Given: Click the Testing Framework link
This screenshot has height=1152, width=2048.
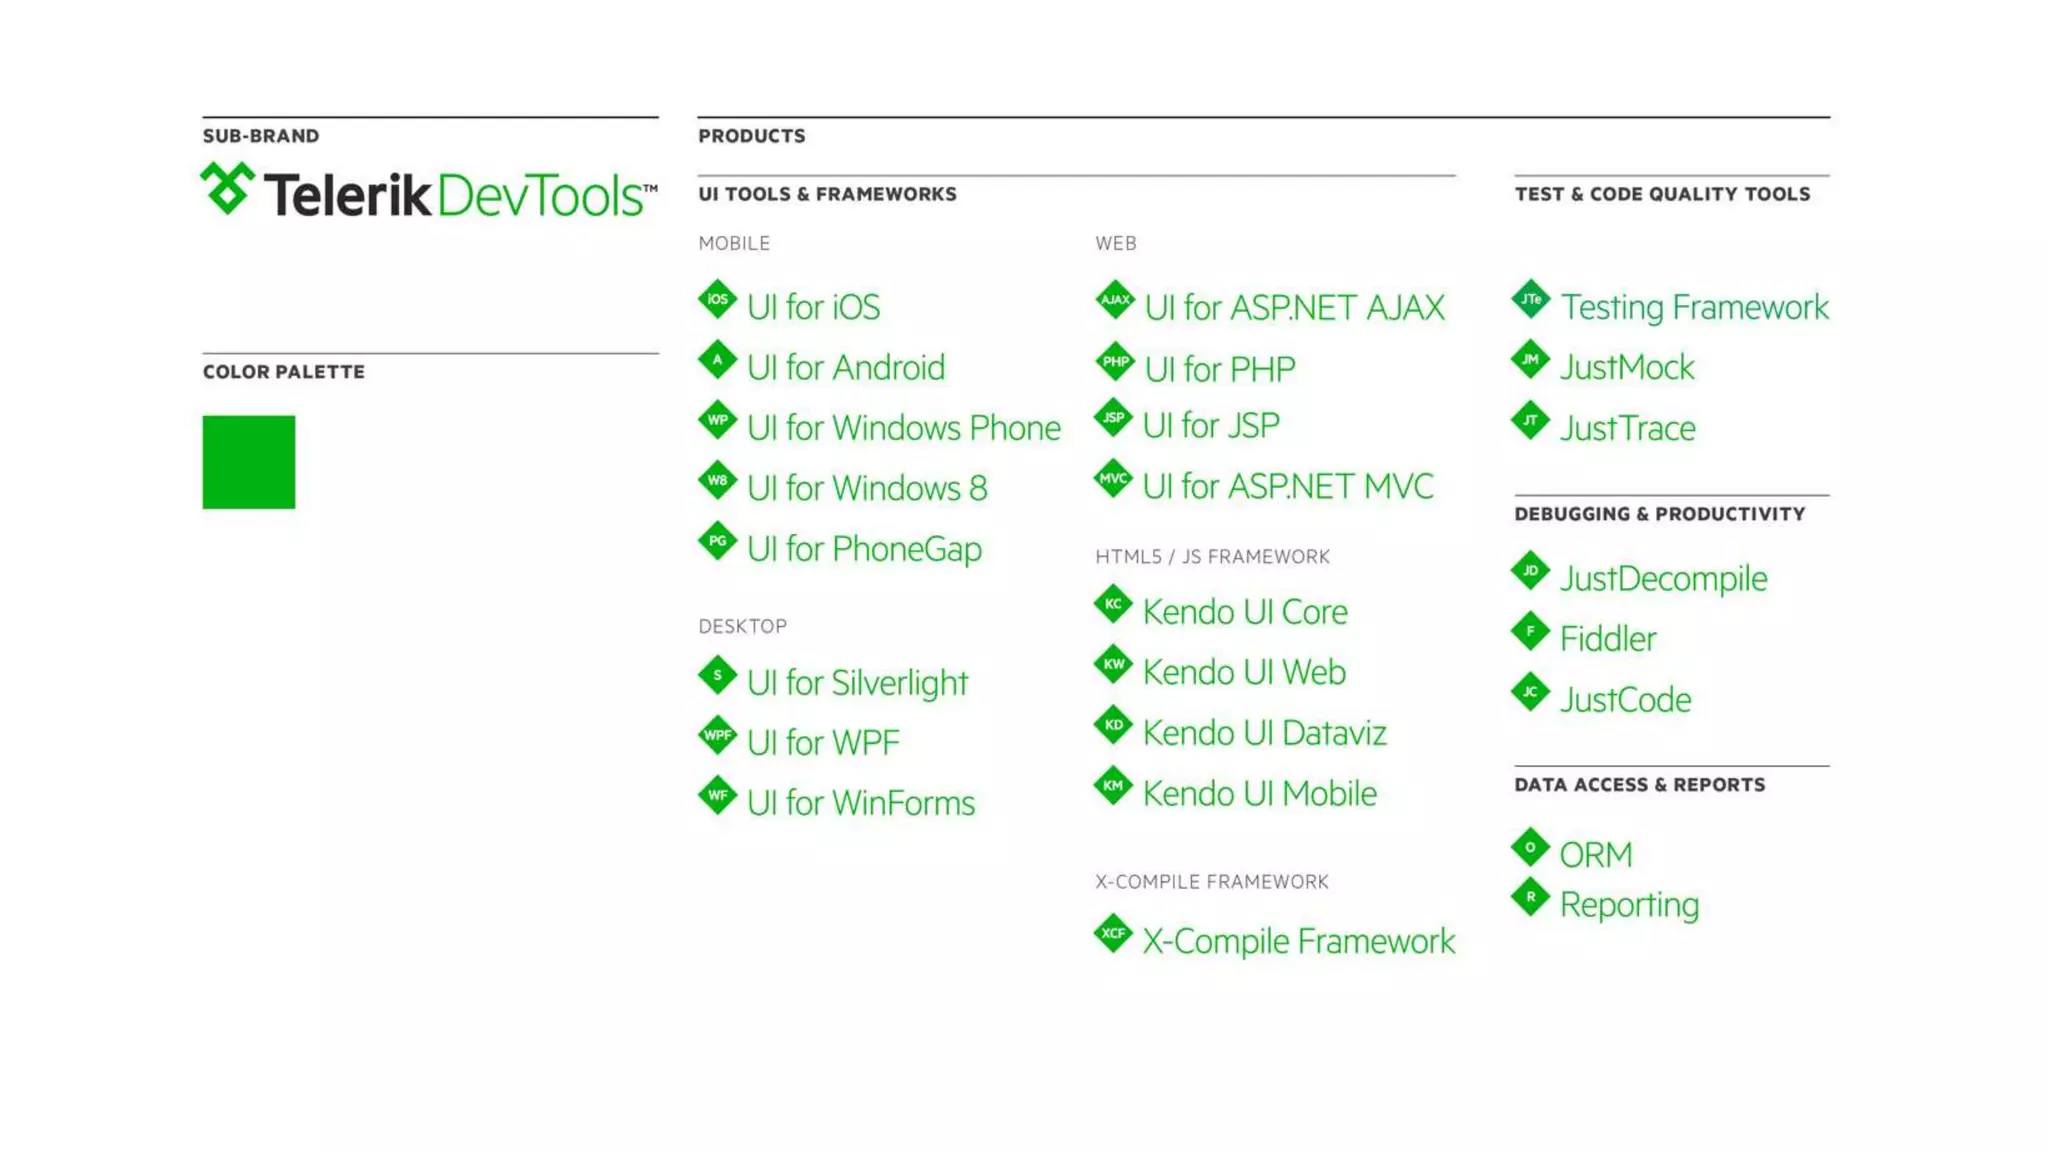Looking at the screenshot, I should tap(1694, 307).
